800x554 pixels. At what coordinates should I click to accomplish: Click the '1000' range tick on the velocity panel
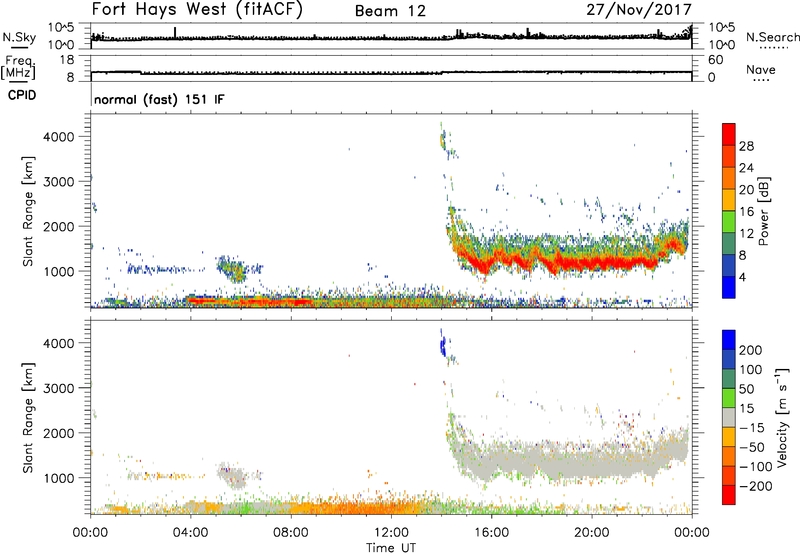point(58,478)
